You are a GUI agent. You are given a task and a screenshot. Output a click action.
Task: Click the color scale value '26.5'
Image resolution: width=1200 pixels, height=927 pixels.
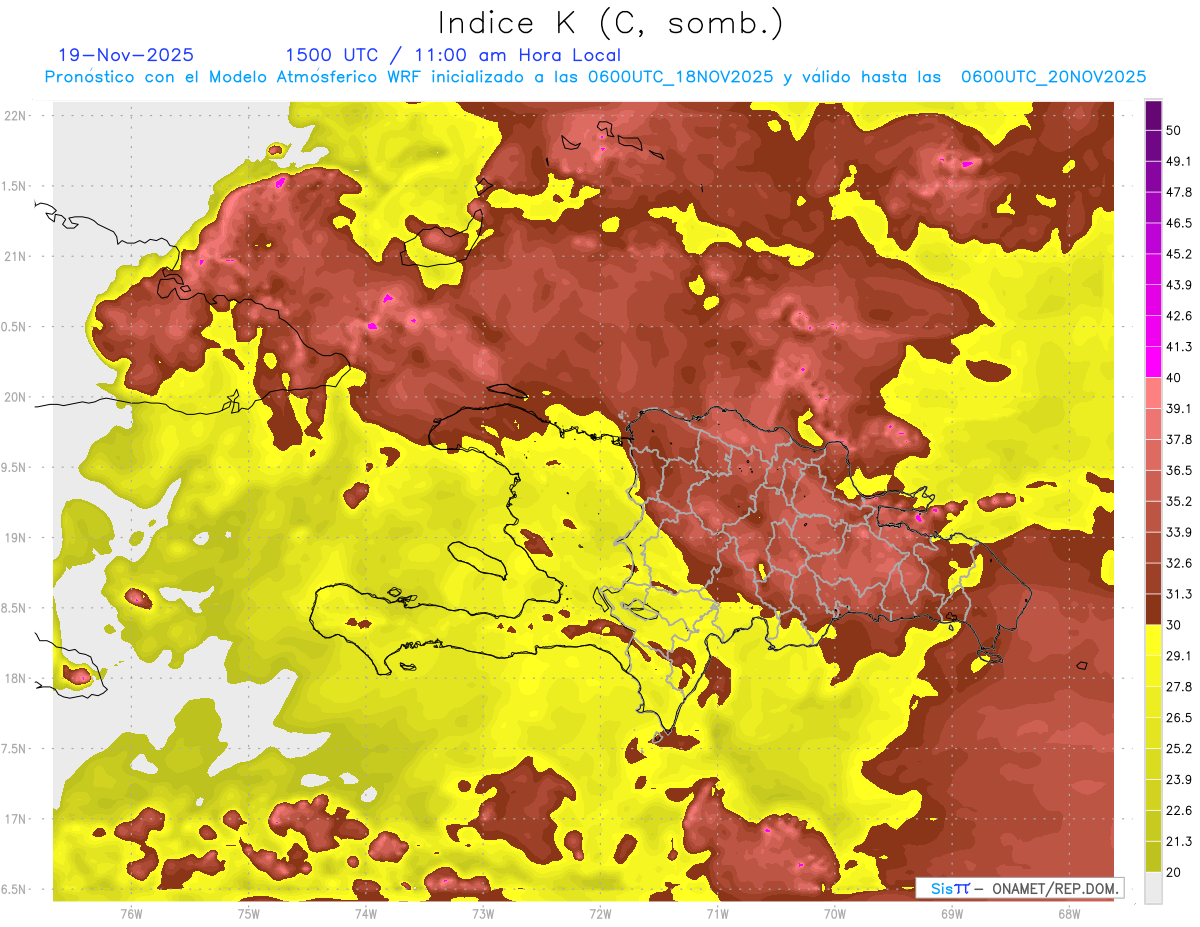pos(1179,718)
